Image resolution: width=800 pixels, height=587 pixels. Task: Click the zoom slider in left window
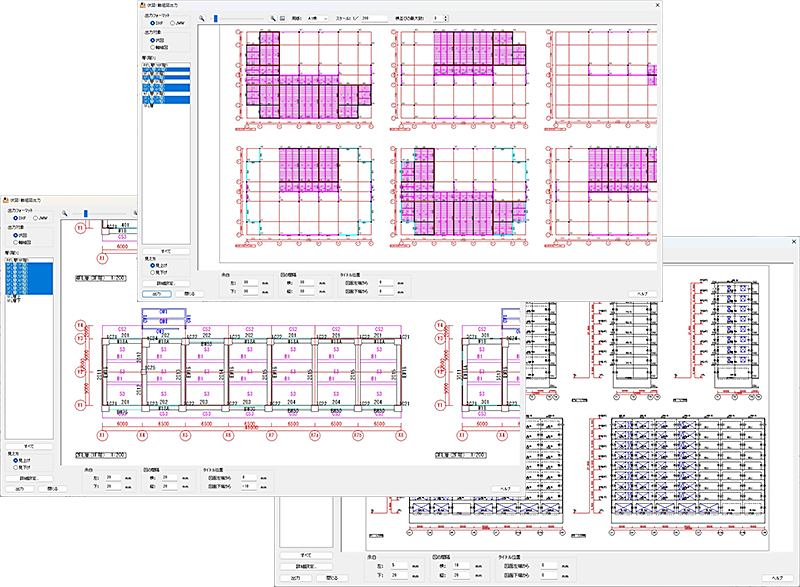[x=85, y=212]
